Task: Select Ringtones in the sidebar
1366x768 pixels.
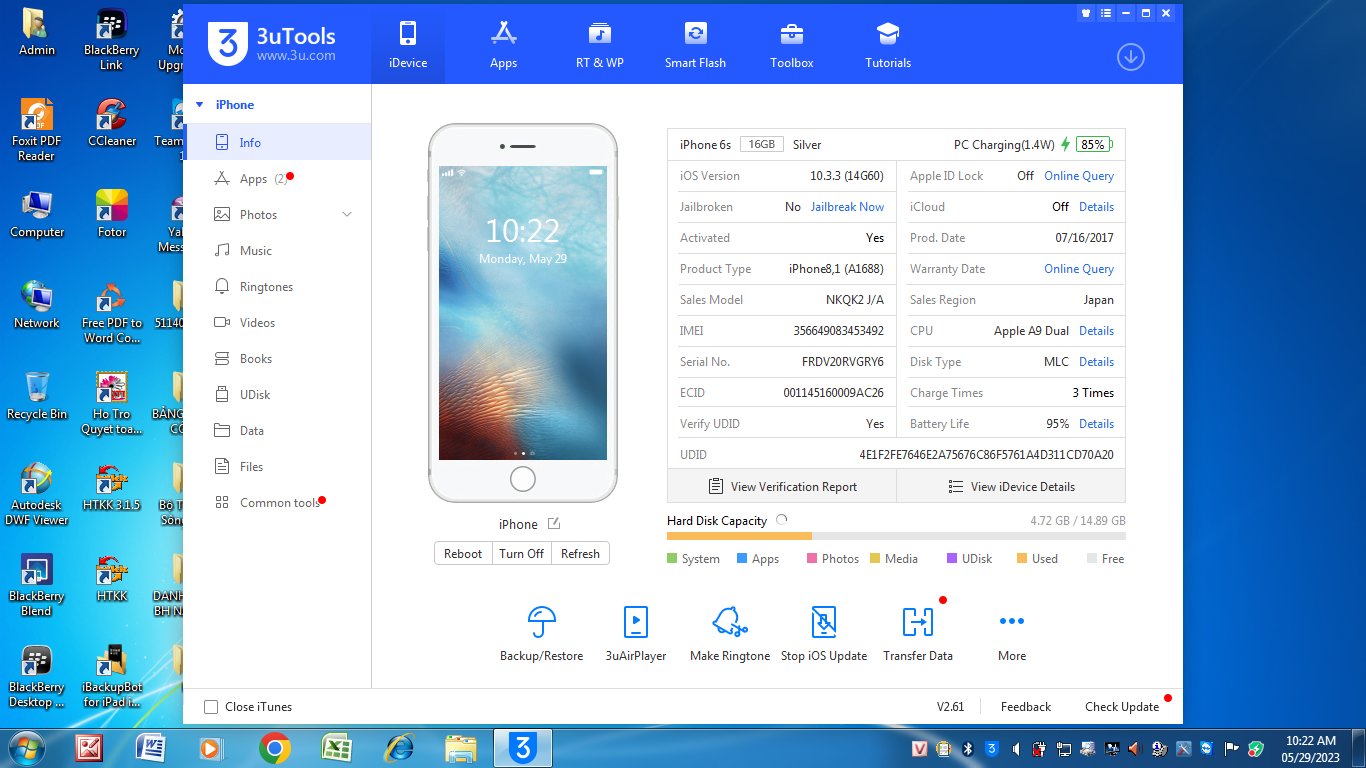Action: 266,287
